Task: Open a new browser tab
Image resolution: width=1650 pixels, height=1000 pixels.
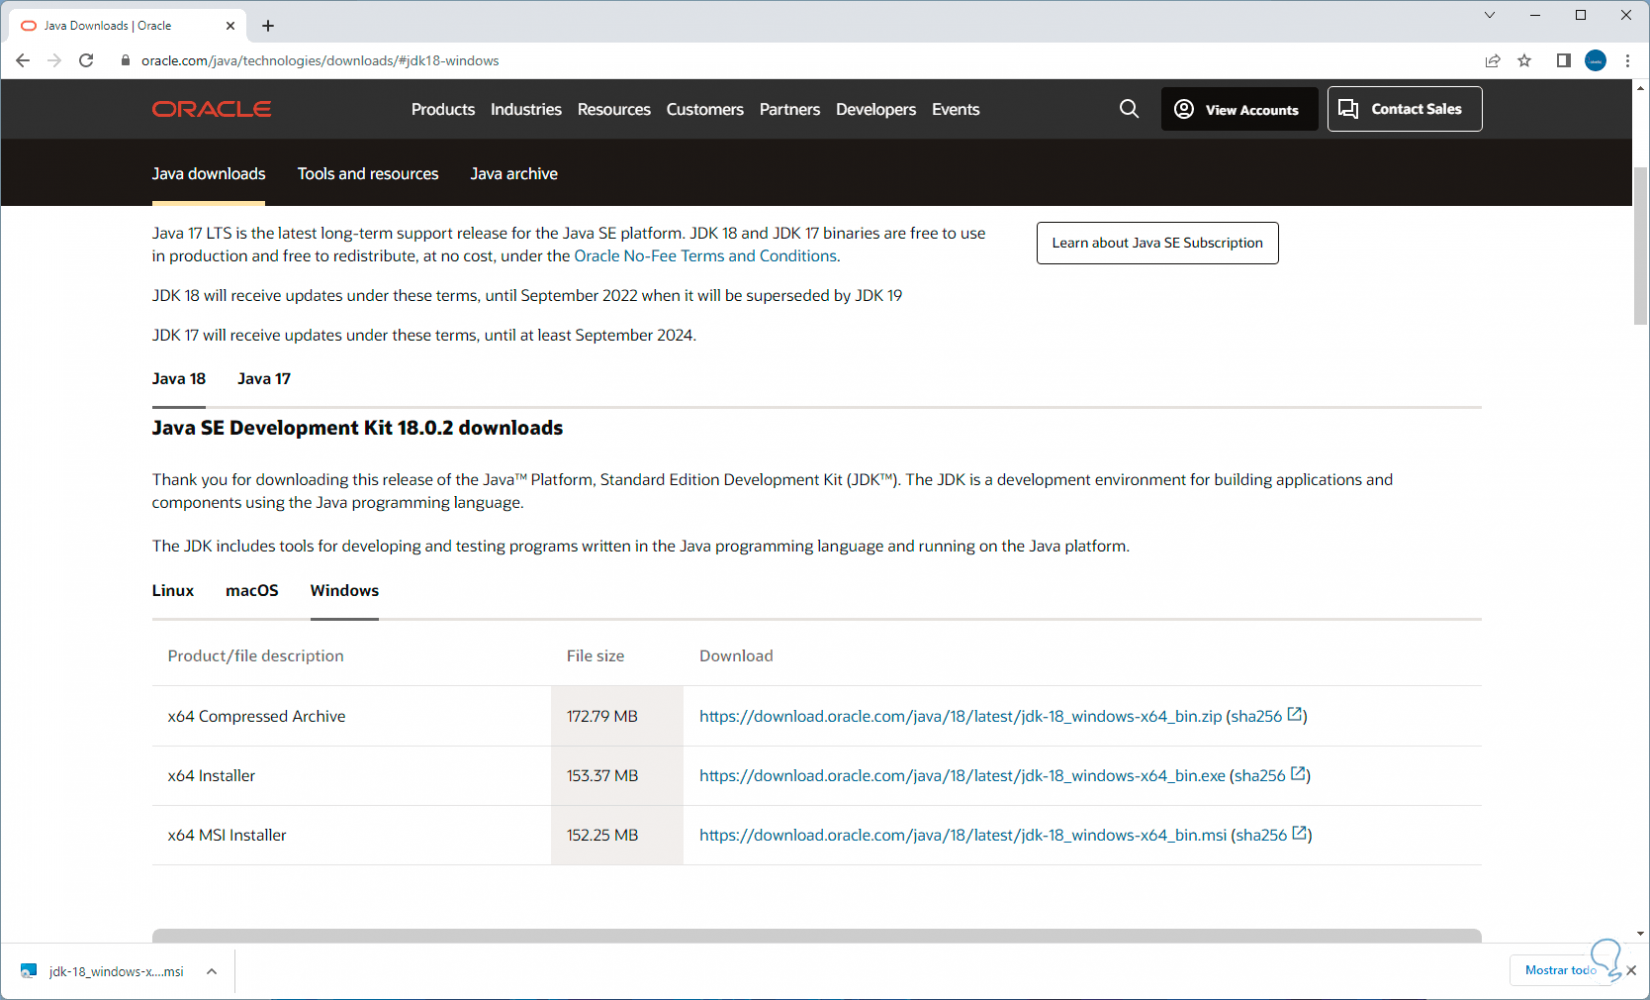Action: pyautogui.click(x=267, y=26)
